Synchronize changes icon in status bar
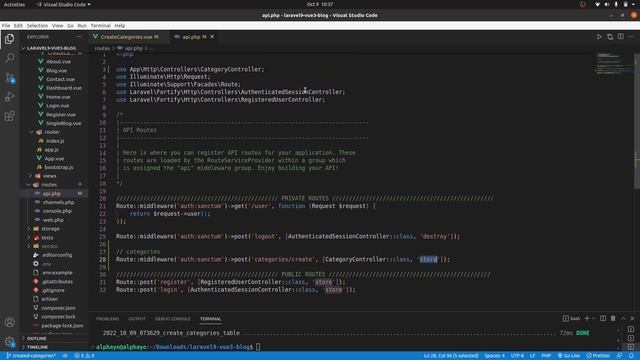 pos(65,356)
